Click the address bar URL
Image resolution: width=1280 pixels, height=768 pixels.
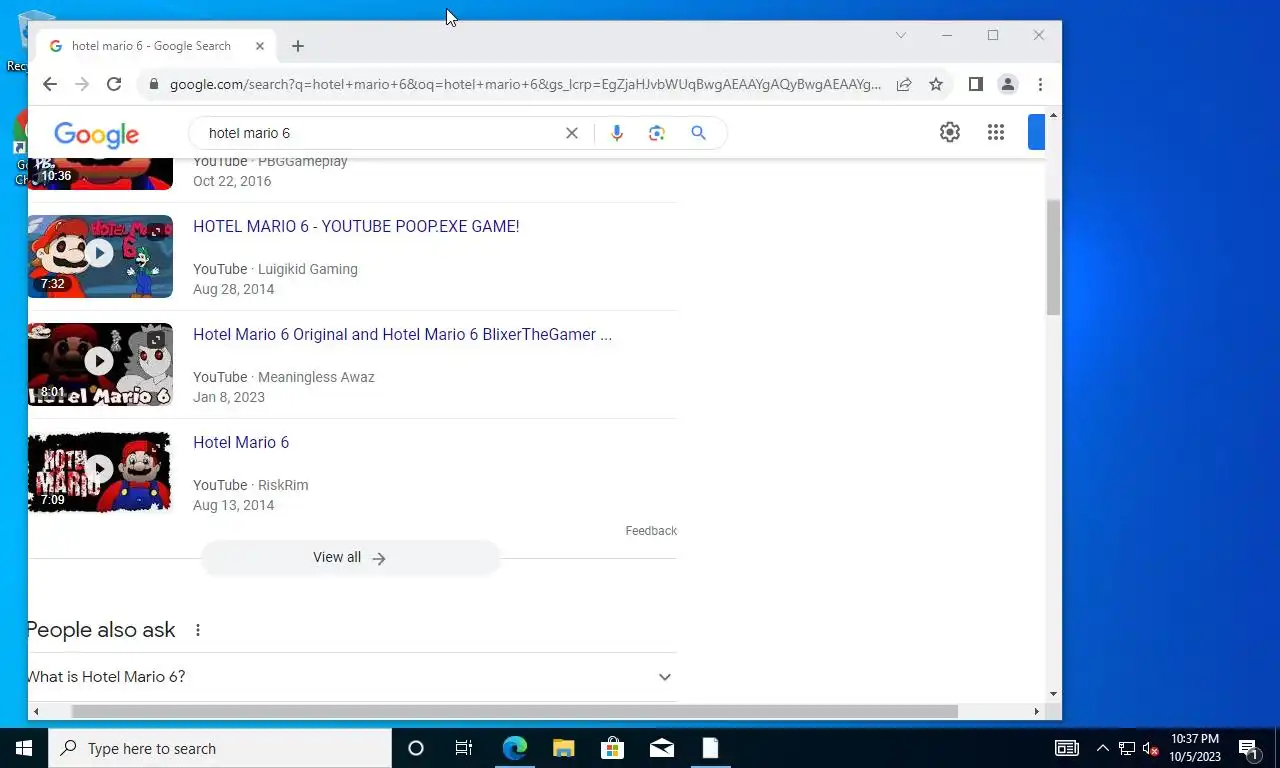[x=525, y=85]
